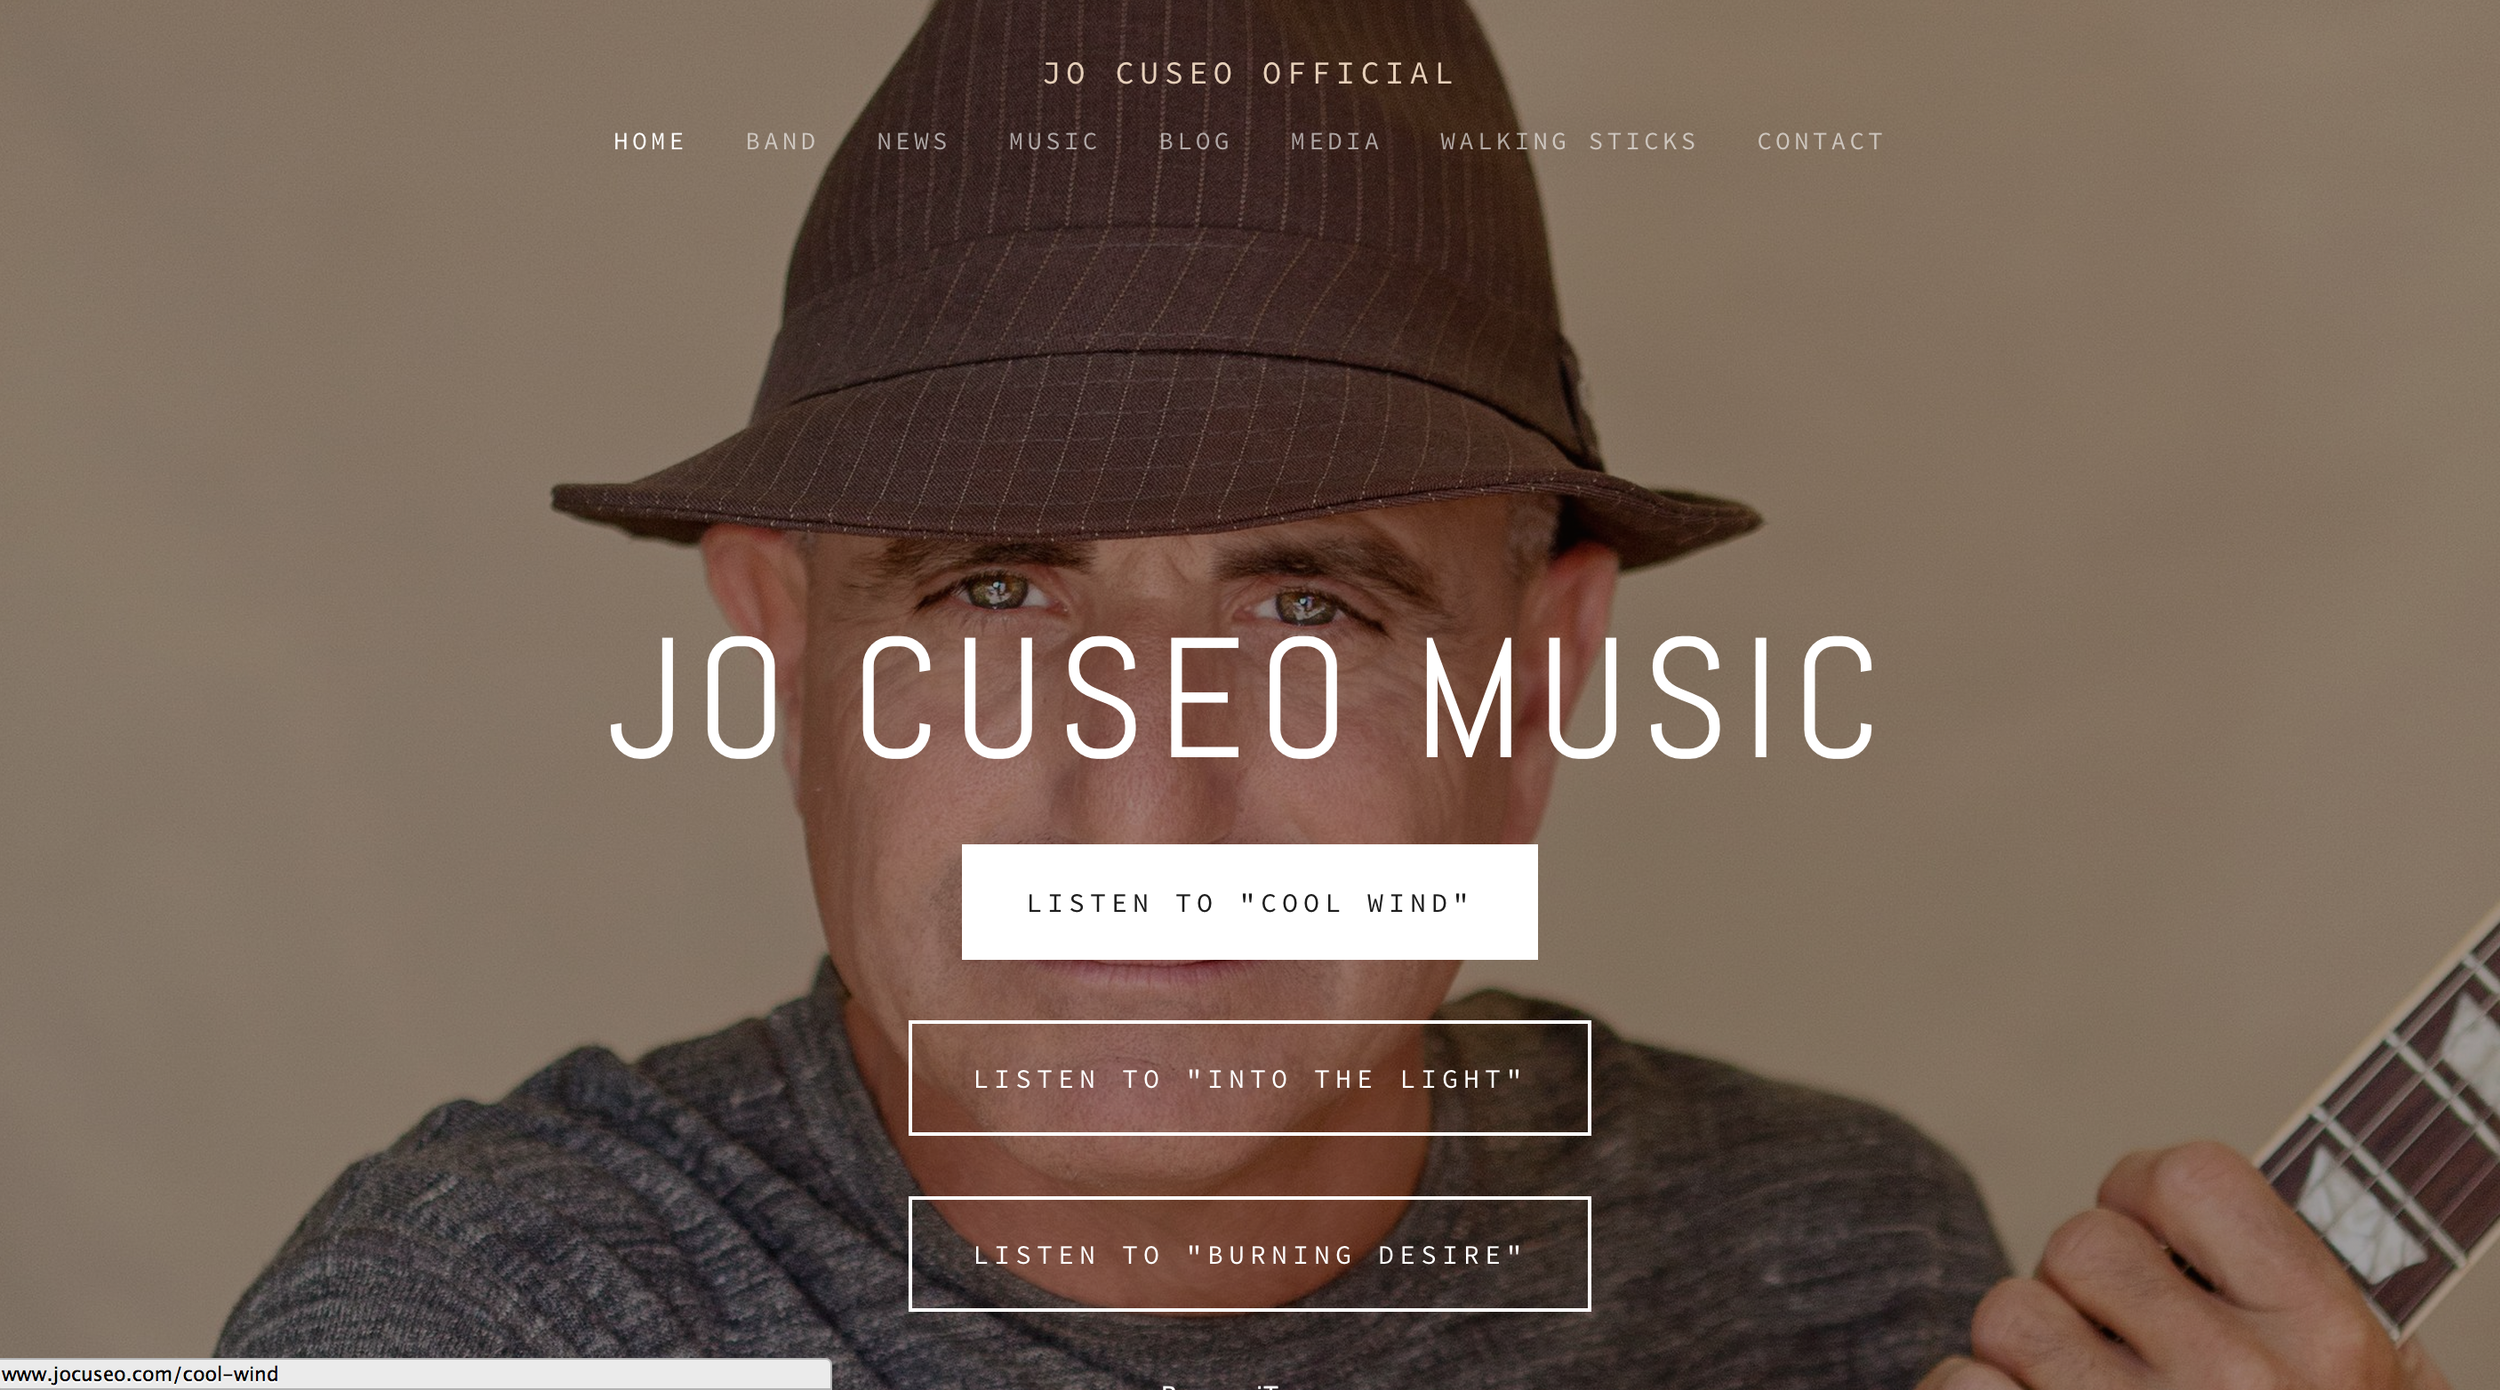2500x1390 pixels.
Task: Visit the BLOG section
Action: click(x=1194, y=142)
